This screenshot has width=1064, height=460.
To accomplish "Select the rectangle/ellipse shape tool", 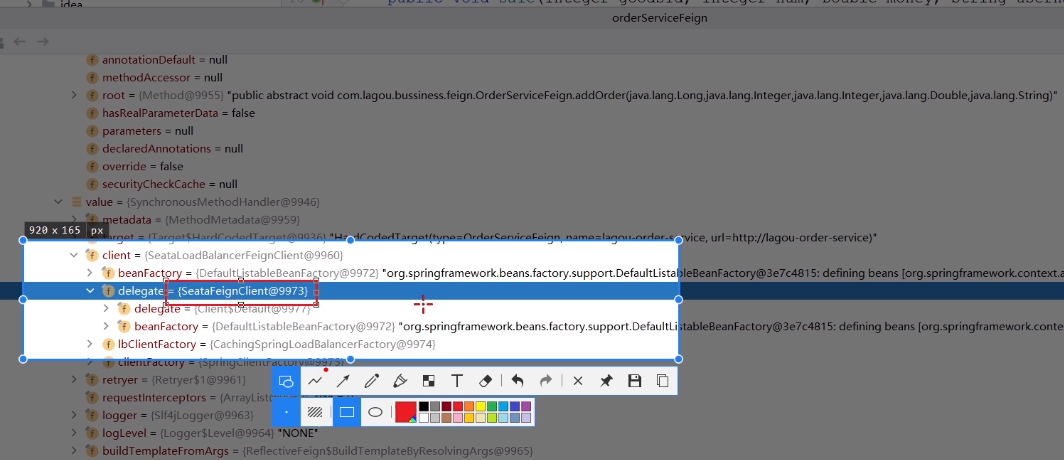I will click(286, 381).
